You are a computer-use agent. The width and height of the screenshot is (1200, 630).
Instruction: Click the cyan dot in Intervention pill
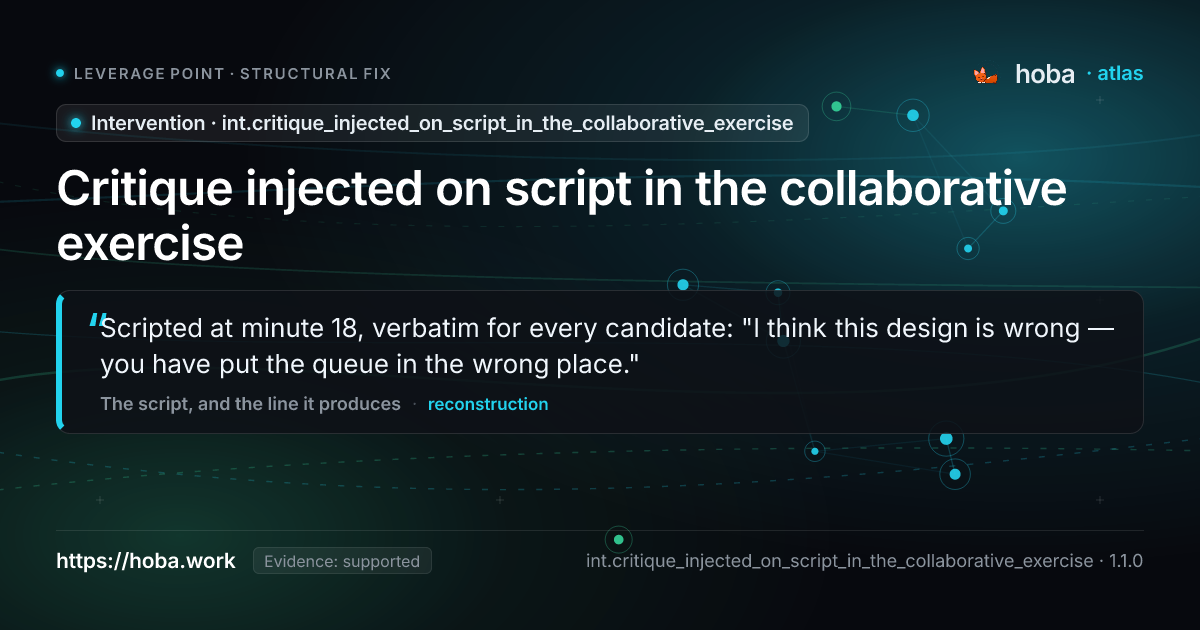[76, 123]
